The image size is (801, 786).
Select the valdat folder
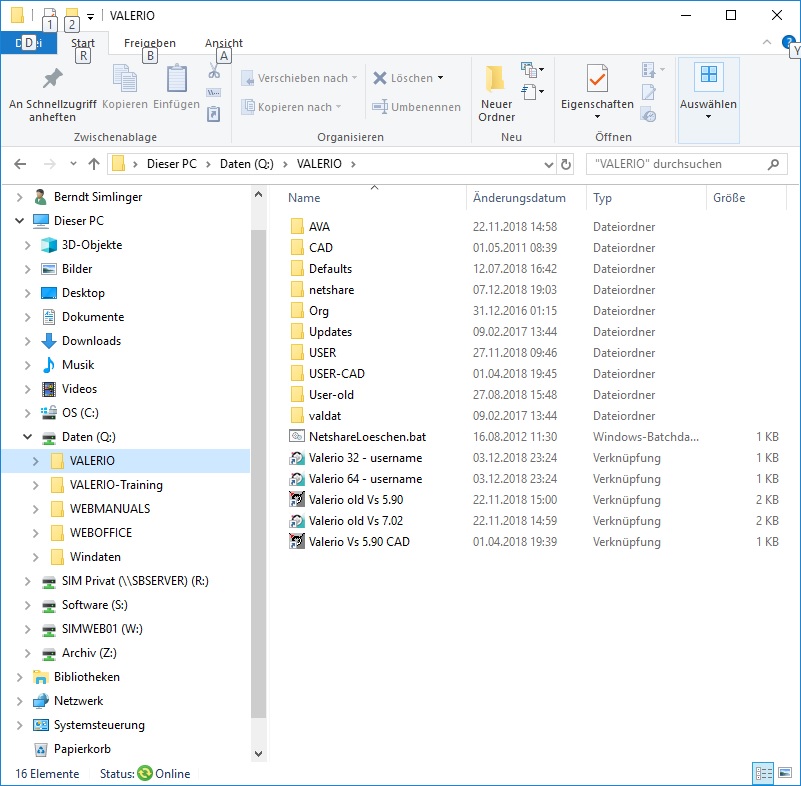[x=325, y=416]
